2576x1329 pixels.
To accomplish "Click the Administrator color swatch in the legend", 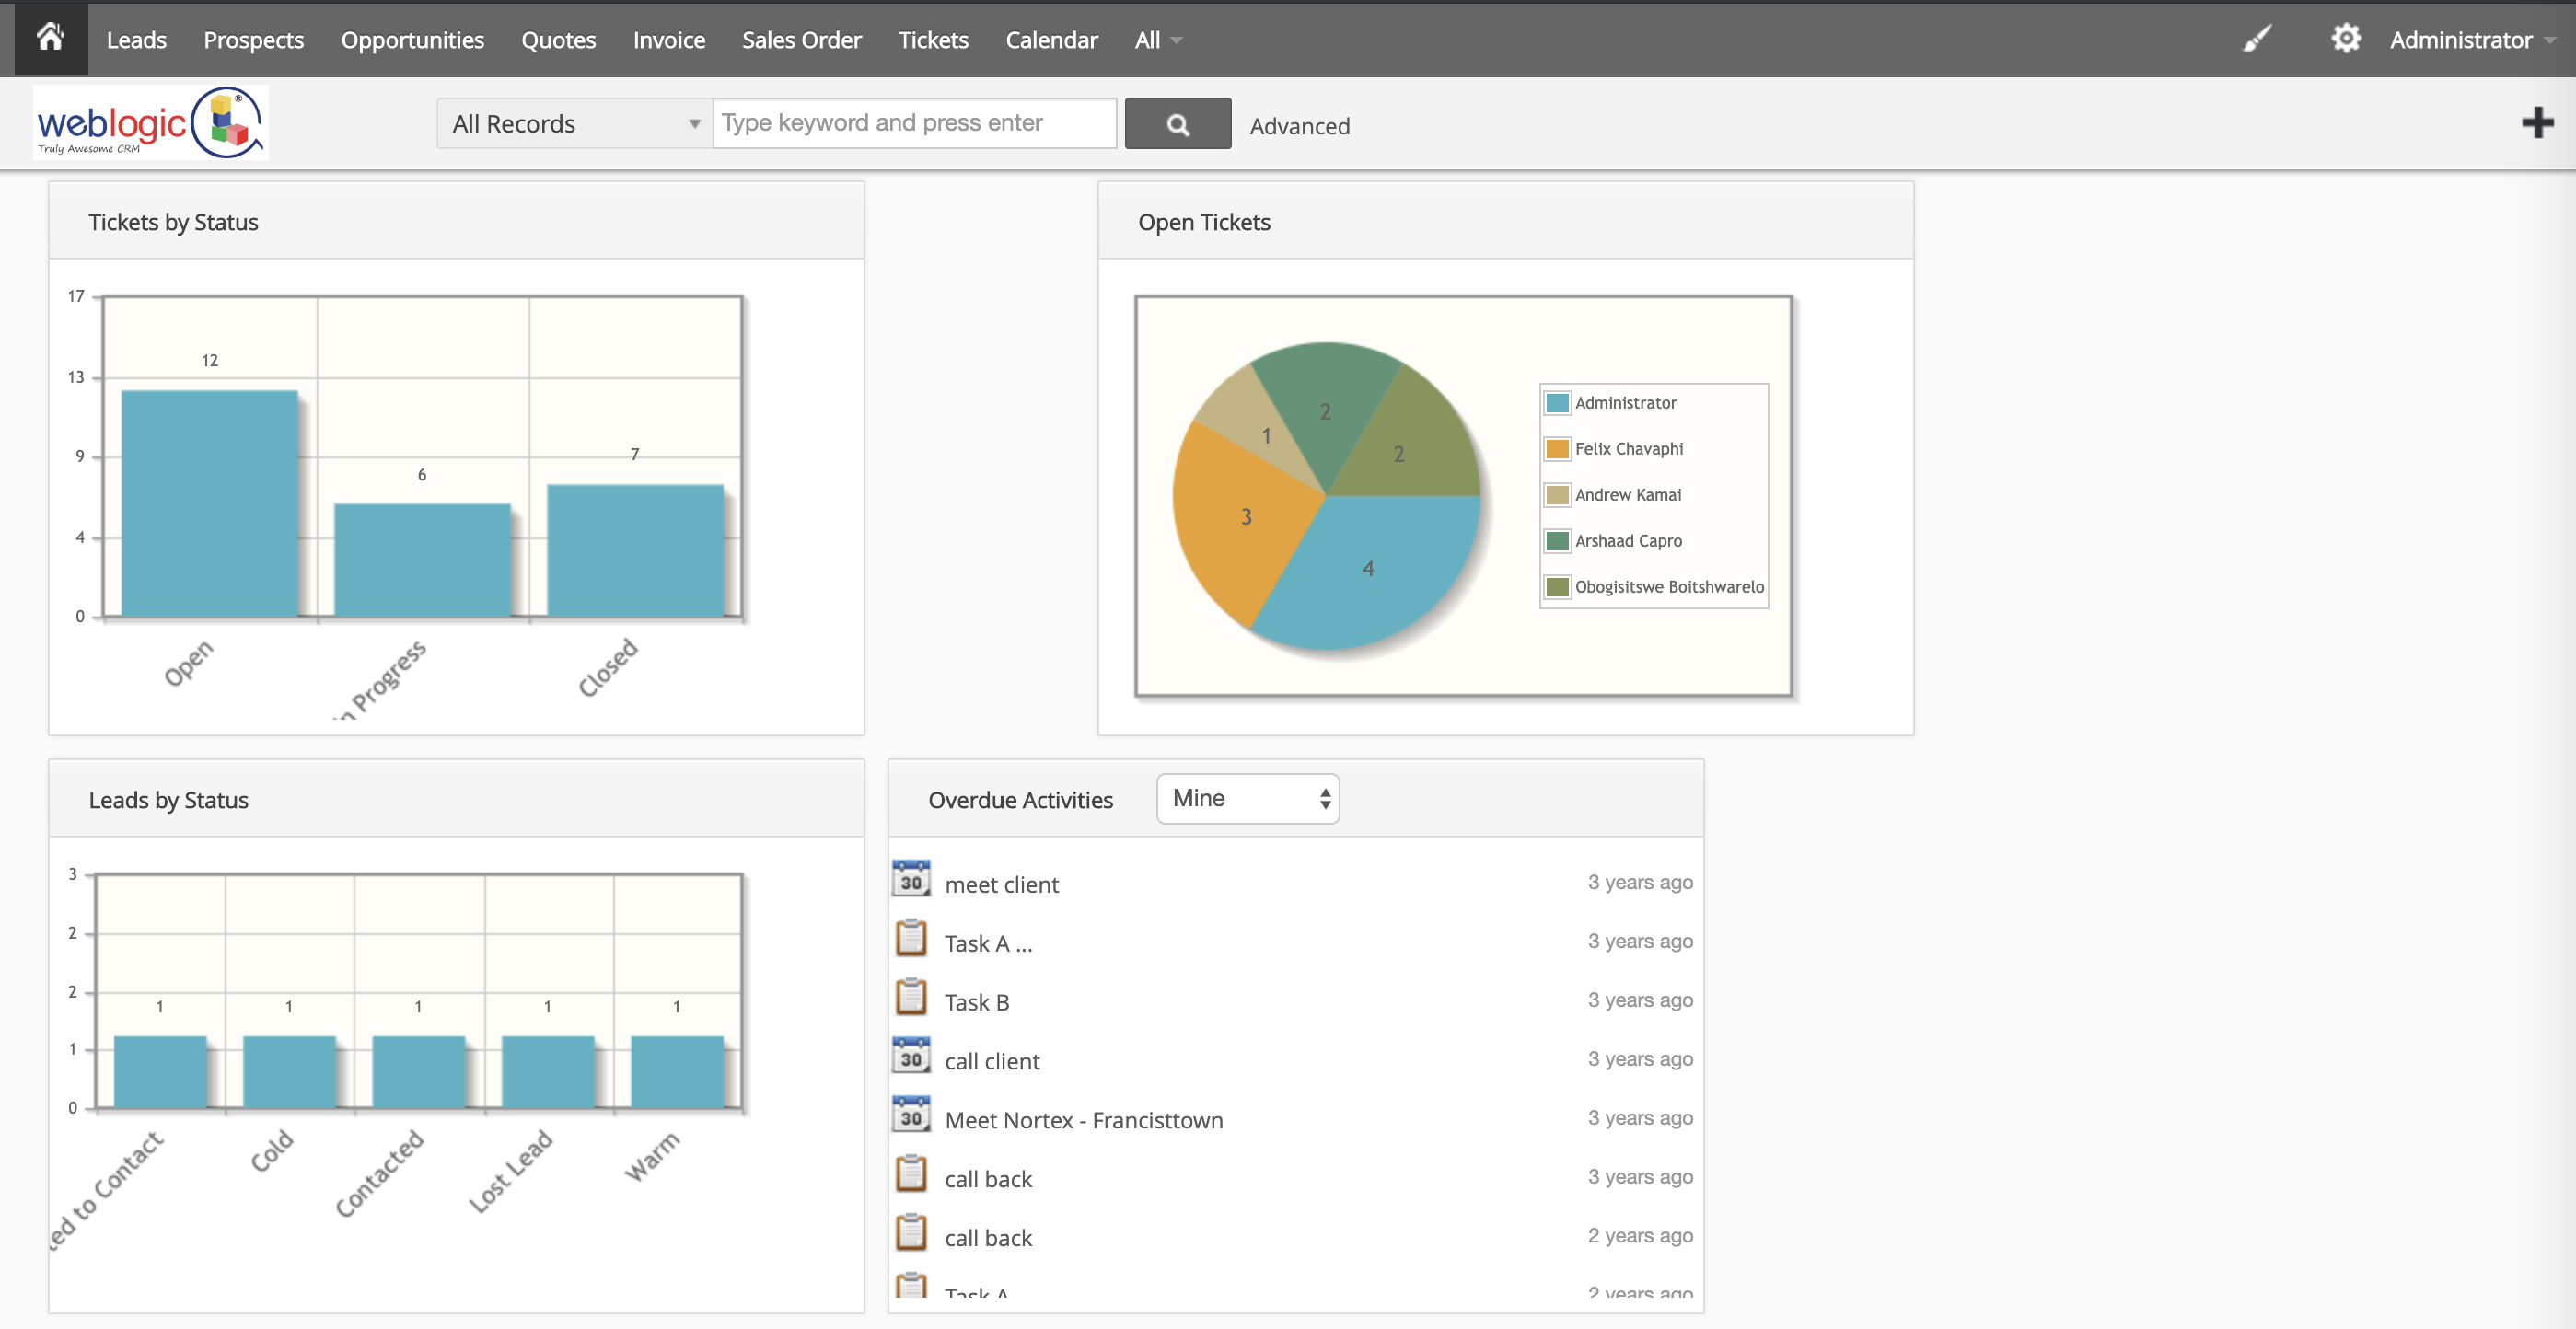I will click(x=1556, y=402).
